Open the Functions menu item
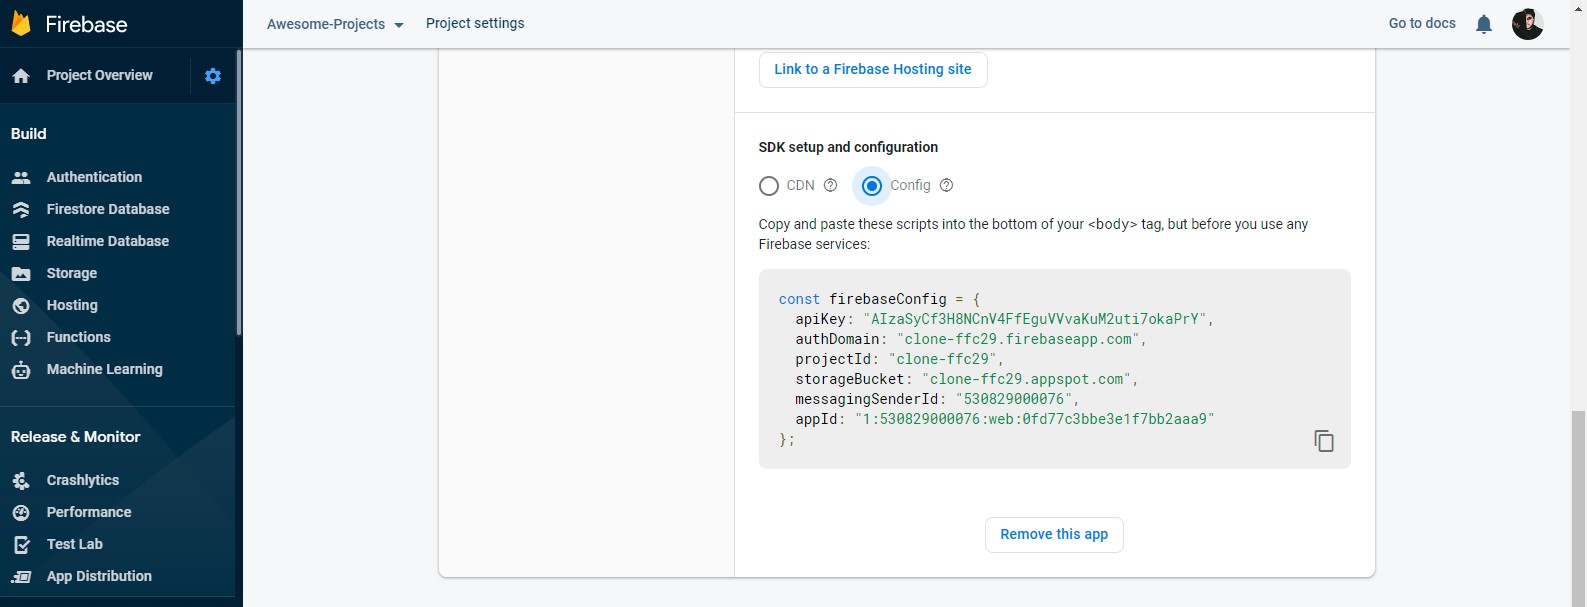Screen dimensions: 1587x607 tap(78, 337)
